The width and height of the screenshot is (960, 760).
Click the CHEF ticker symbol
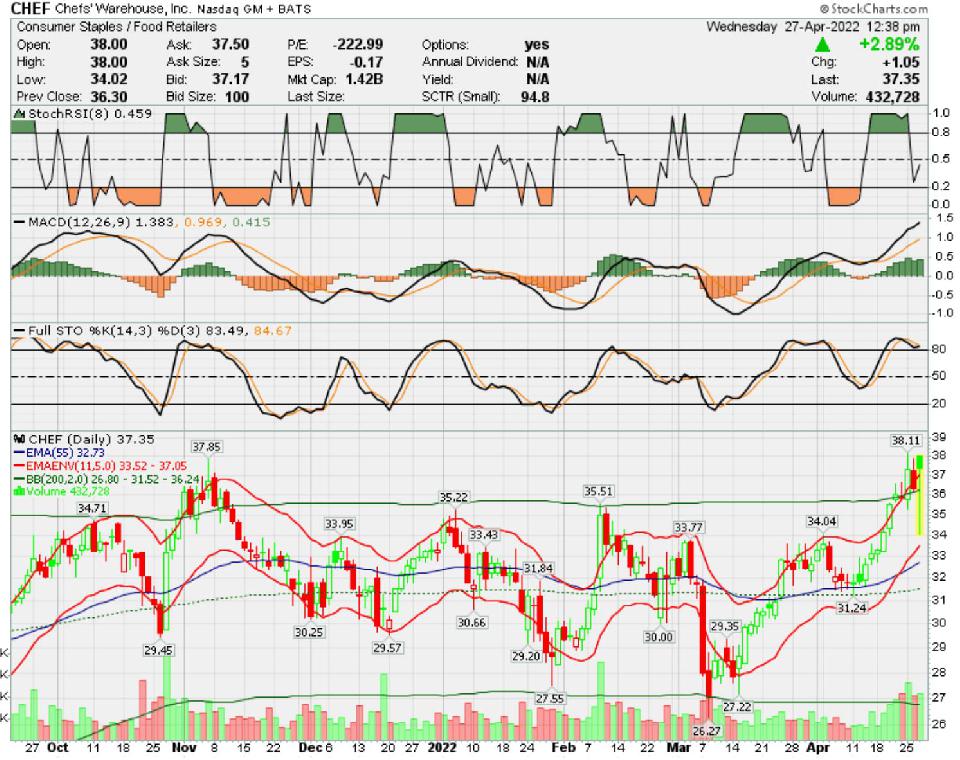31,9
